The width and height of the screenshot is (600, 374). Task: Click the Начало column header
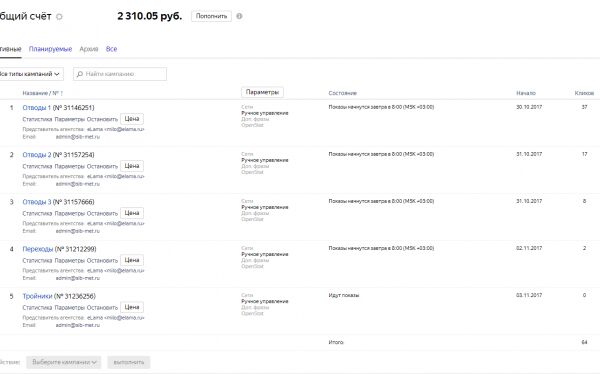[526, 93]
